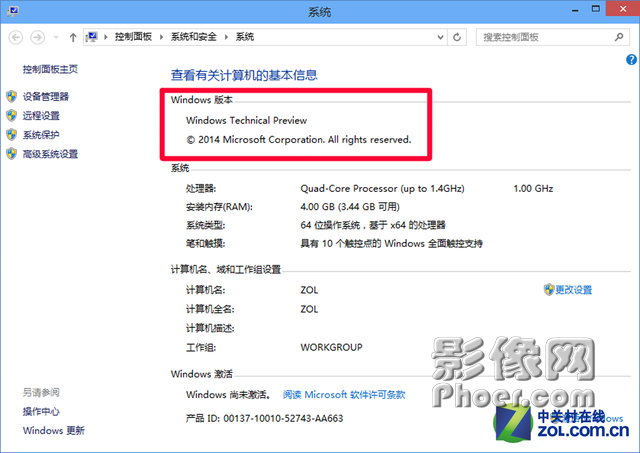The width and height of the screenshot is (640, 453).
Task: Click shield icon beside 高级系统设置
Action: pyautogui.click(x=11, y=154)
